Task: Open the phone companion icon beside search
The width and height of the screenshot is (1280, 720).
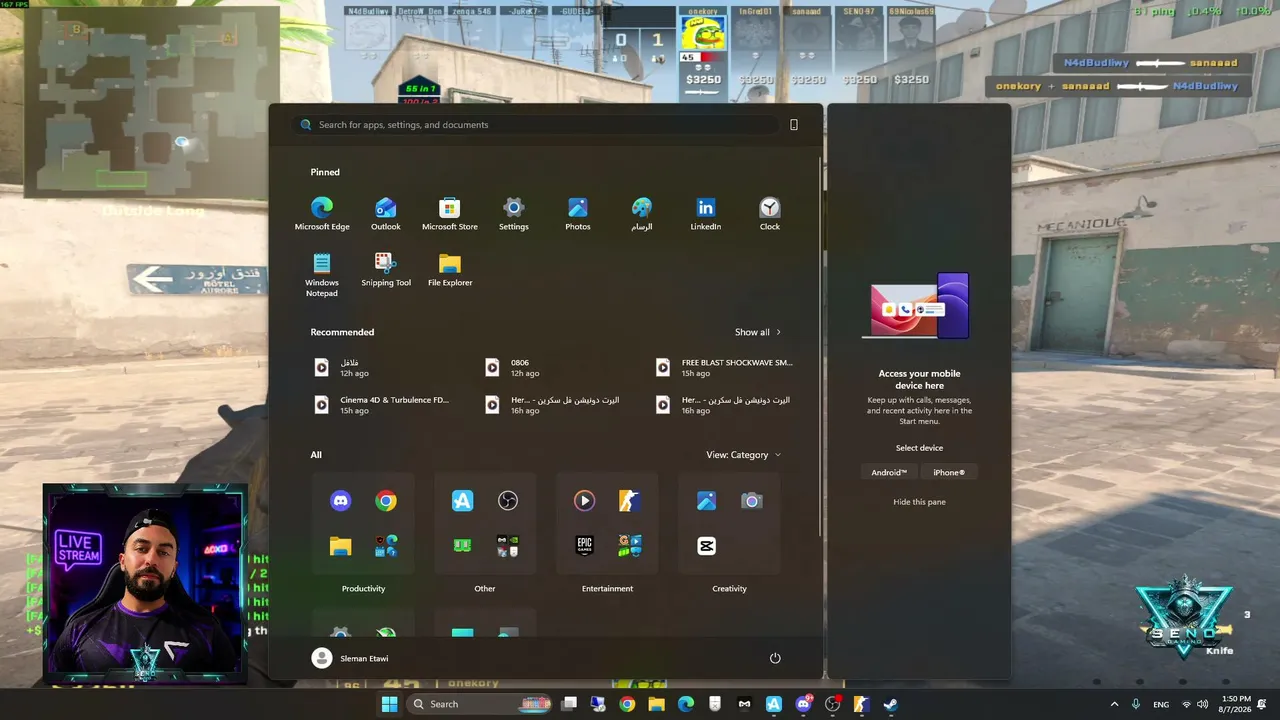Action: [794, 125]
